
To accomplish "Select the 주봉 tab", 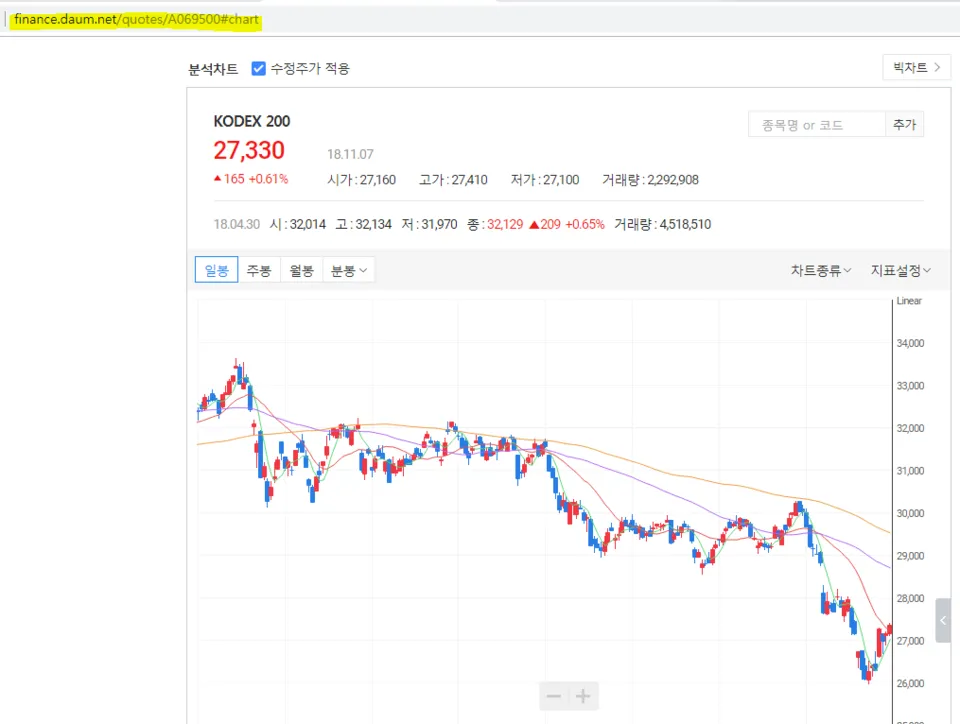I will click(x=259, y=270).
